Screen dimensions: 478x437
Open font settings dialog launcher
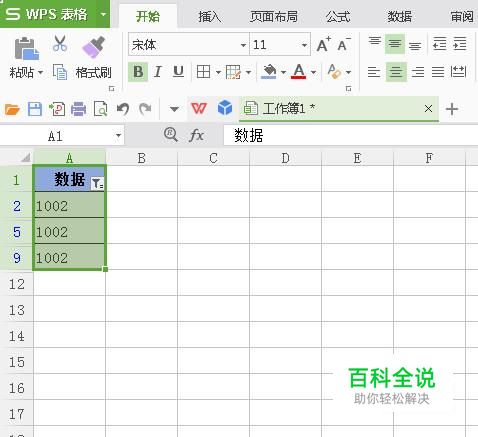click(348, 89)
